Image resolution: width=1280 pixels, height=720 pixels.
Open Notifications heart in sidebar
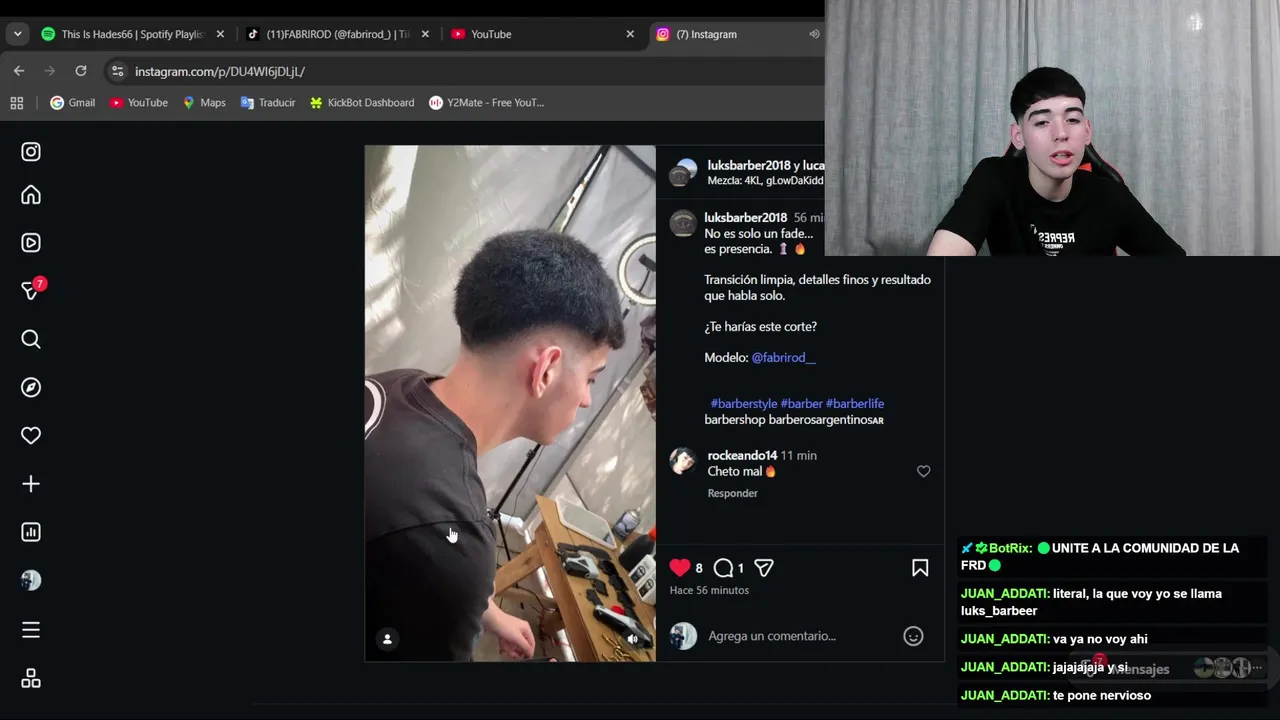pos(31,435)
